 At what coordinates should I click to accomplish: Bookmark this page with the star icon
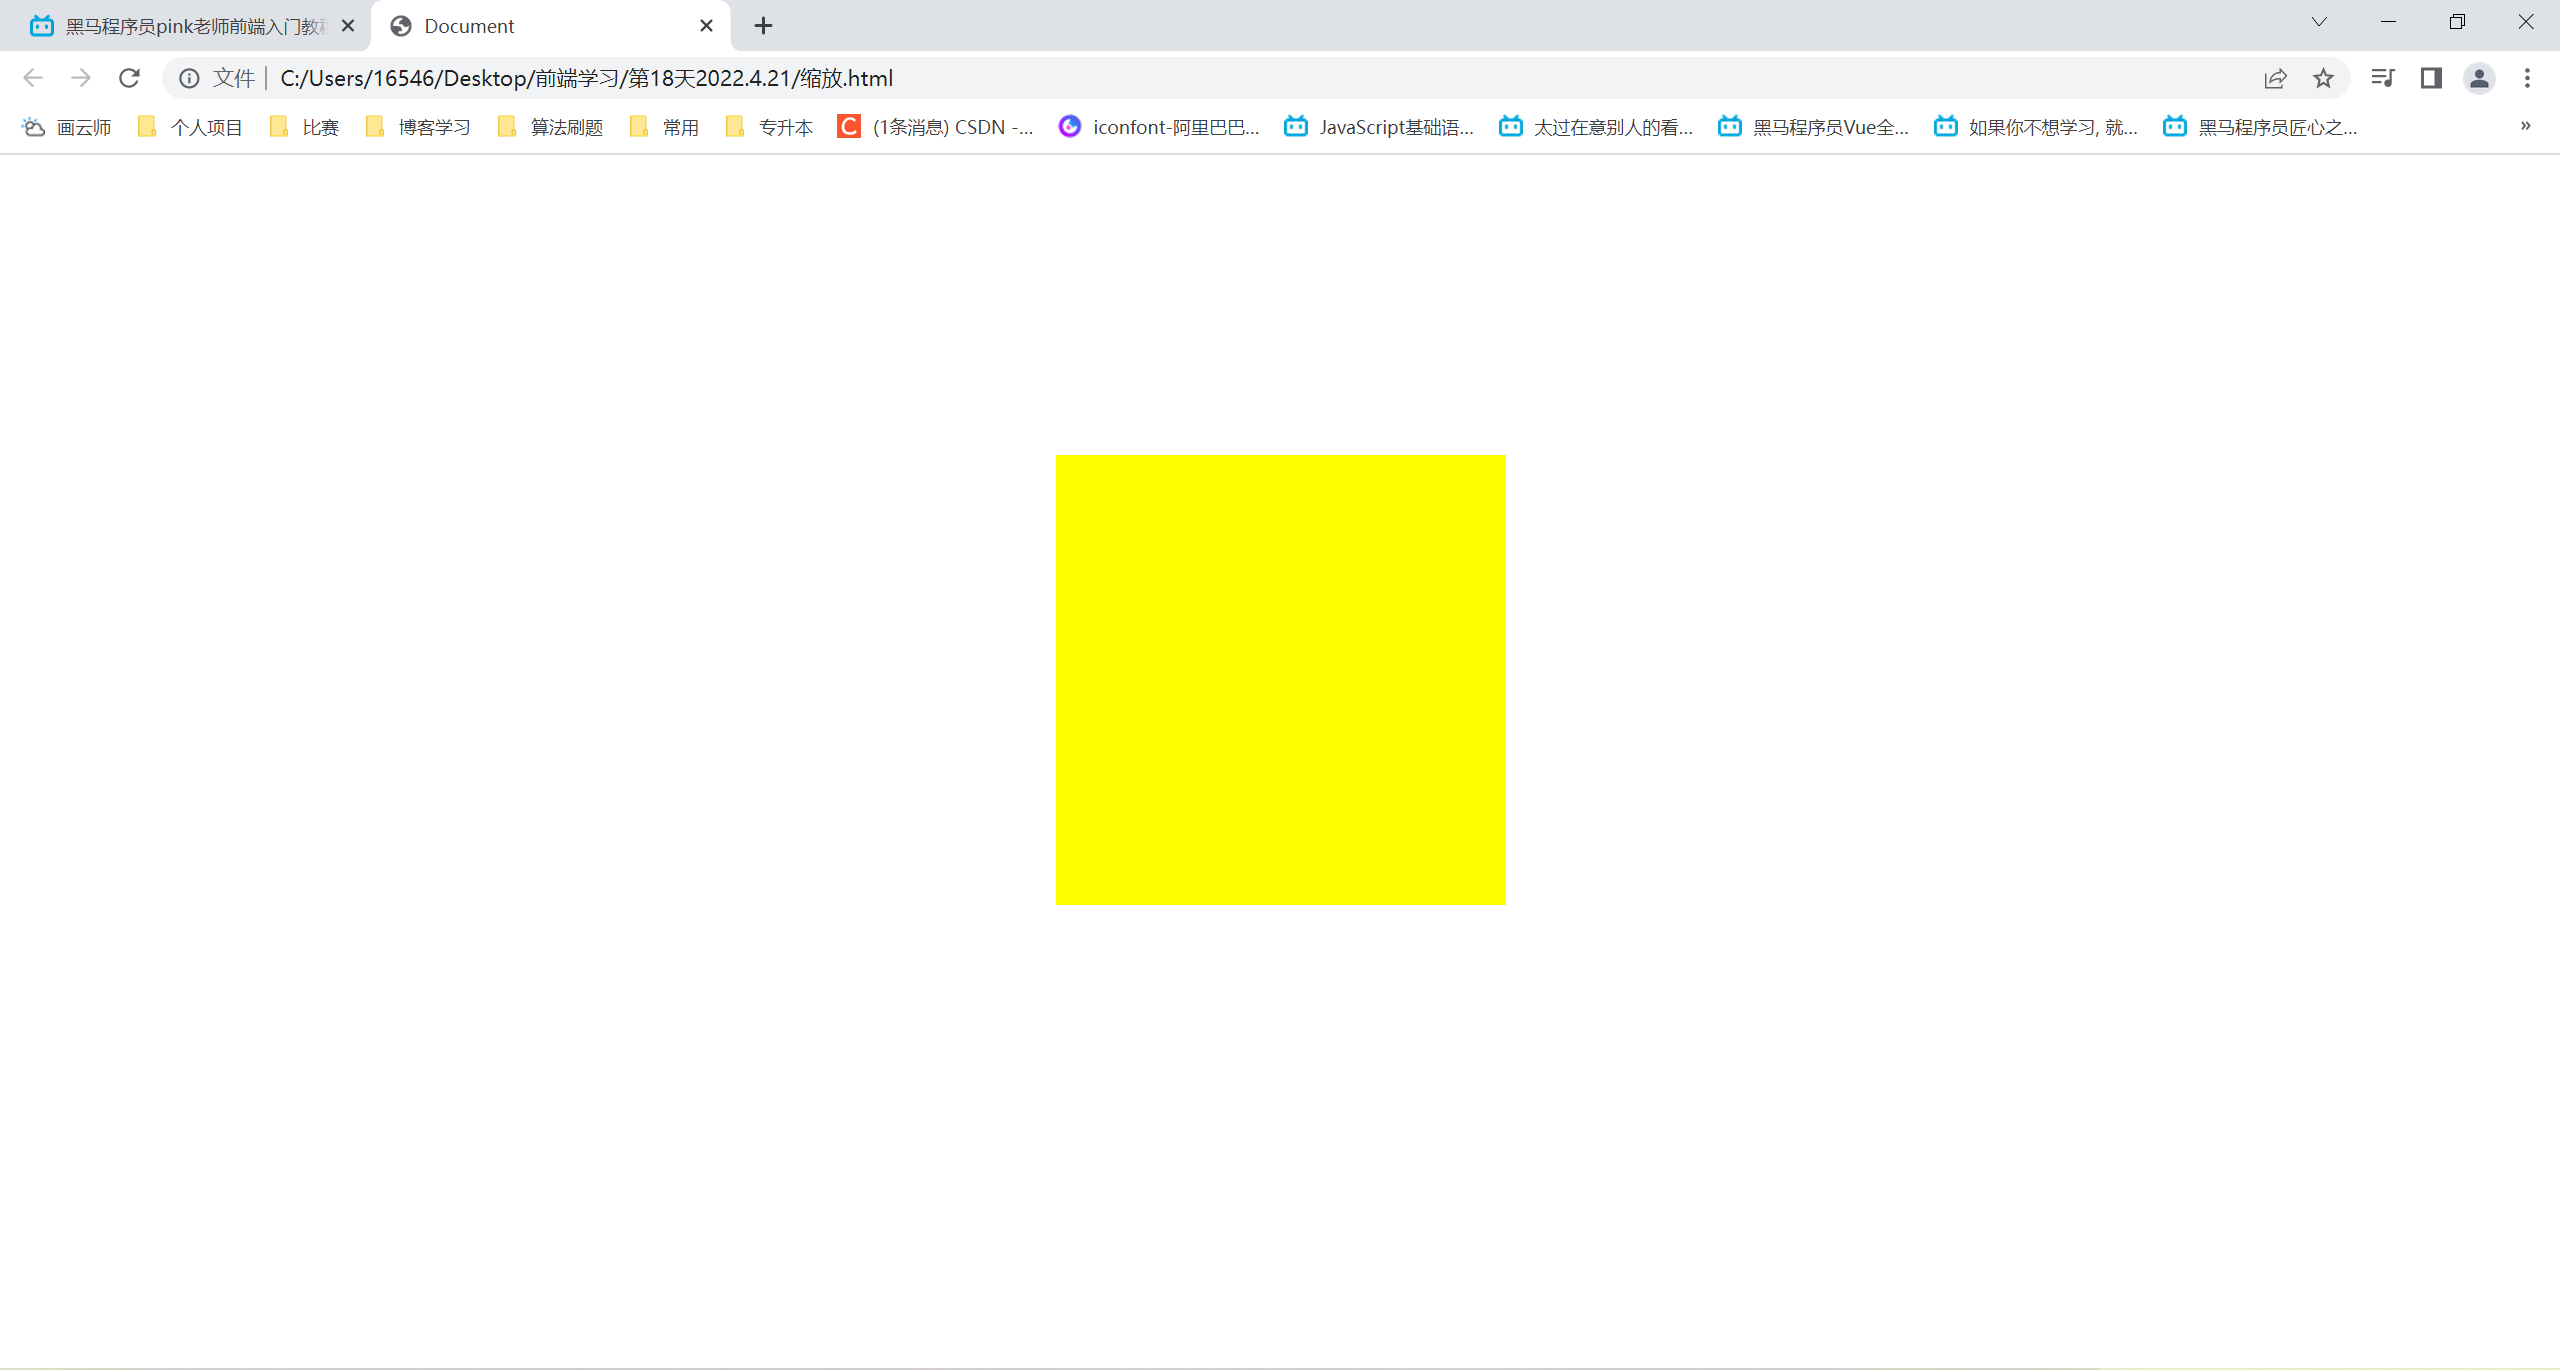(2323, 78)
